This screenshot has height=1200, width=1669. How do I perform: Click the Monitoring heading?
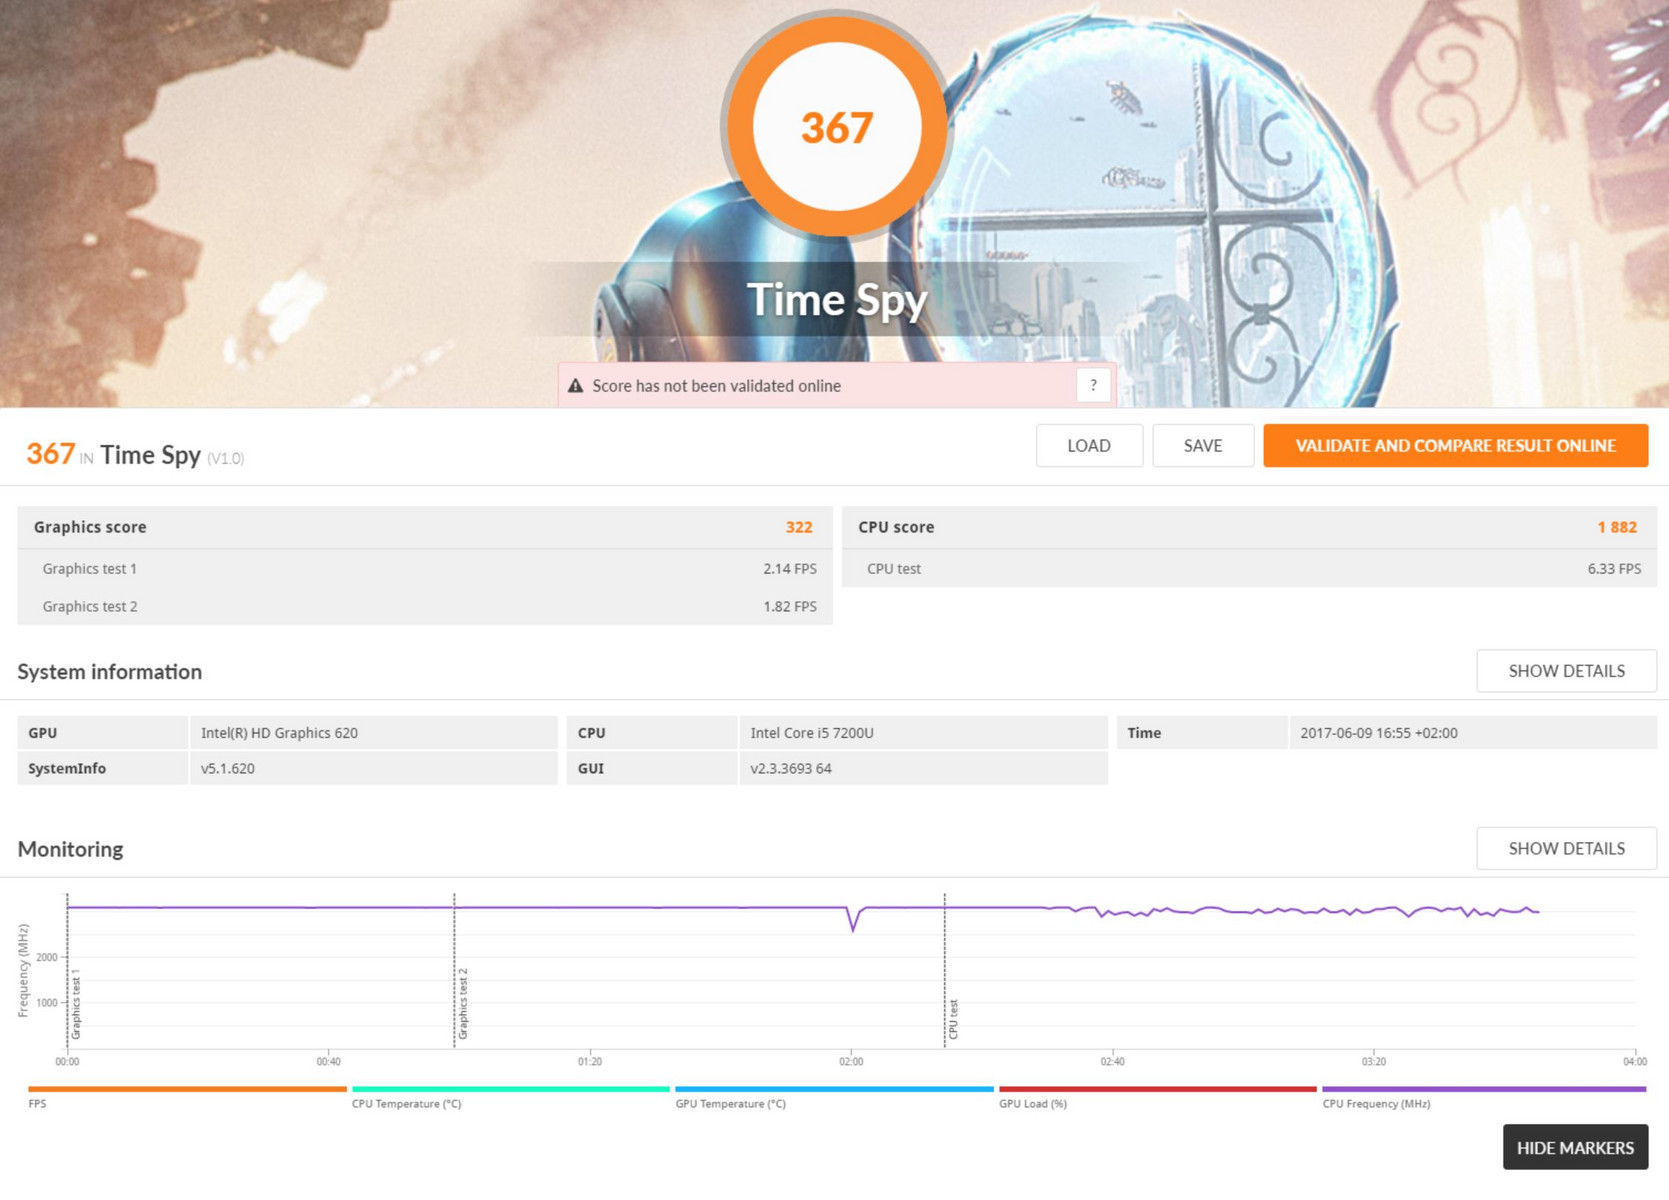coord(70,849)
